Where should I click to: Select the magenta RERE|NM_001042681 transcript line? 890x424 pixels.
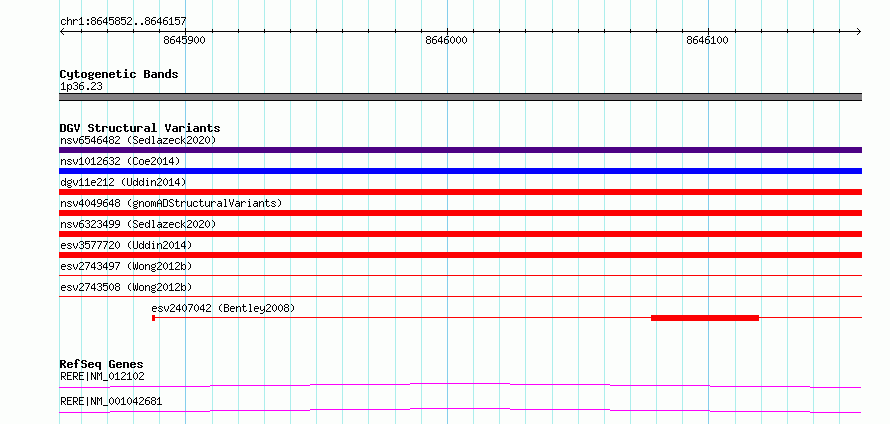tap(460, 410)
